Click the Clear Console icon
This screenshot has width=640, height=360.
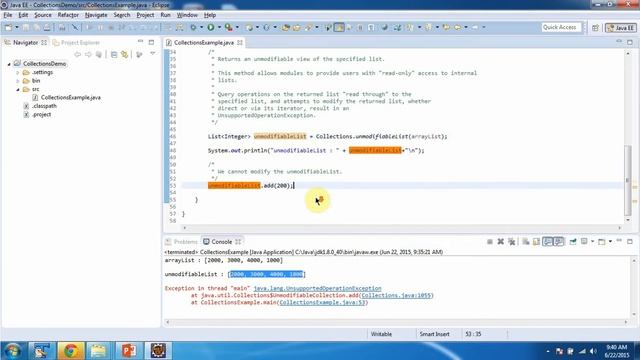click(526, 242)
